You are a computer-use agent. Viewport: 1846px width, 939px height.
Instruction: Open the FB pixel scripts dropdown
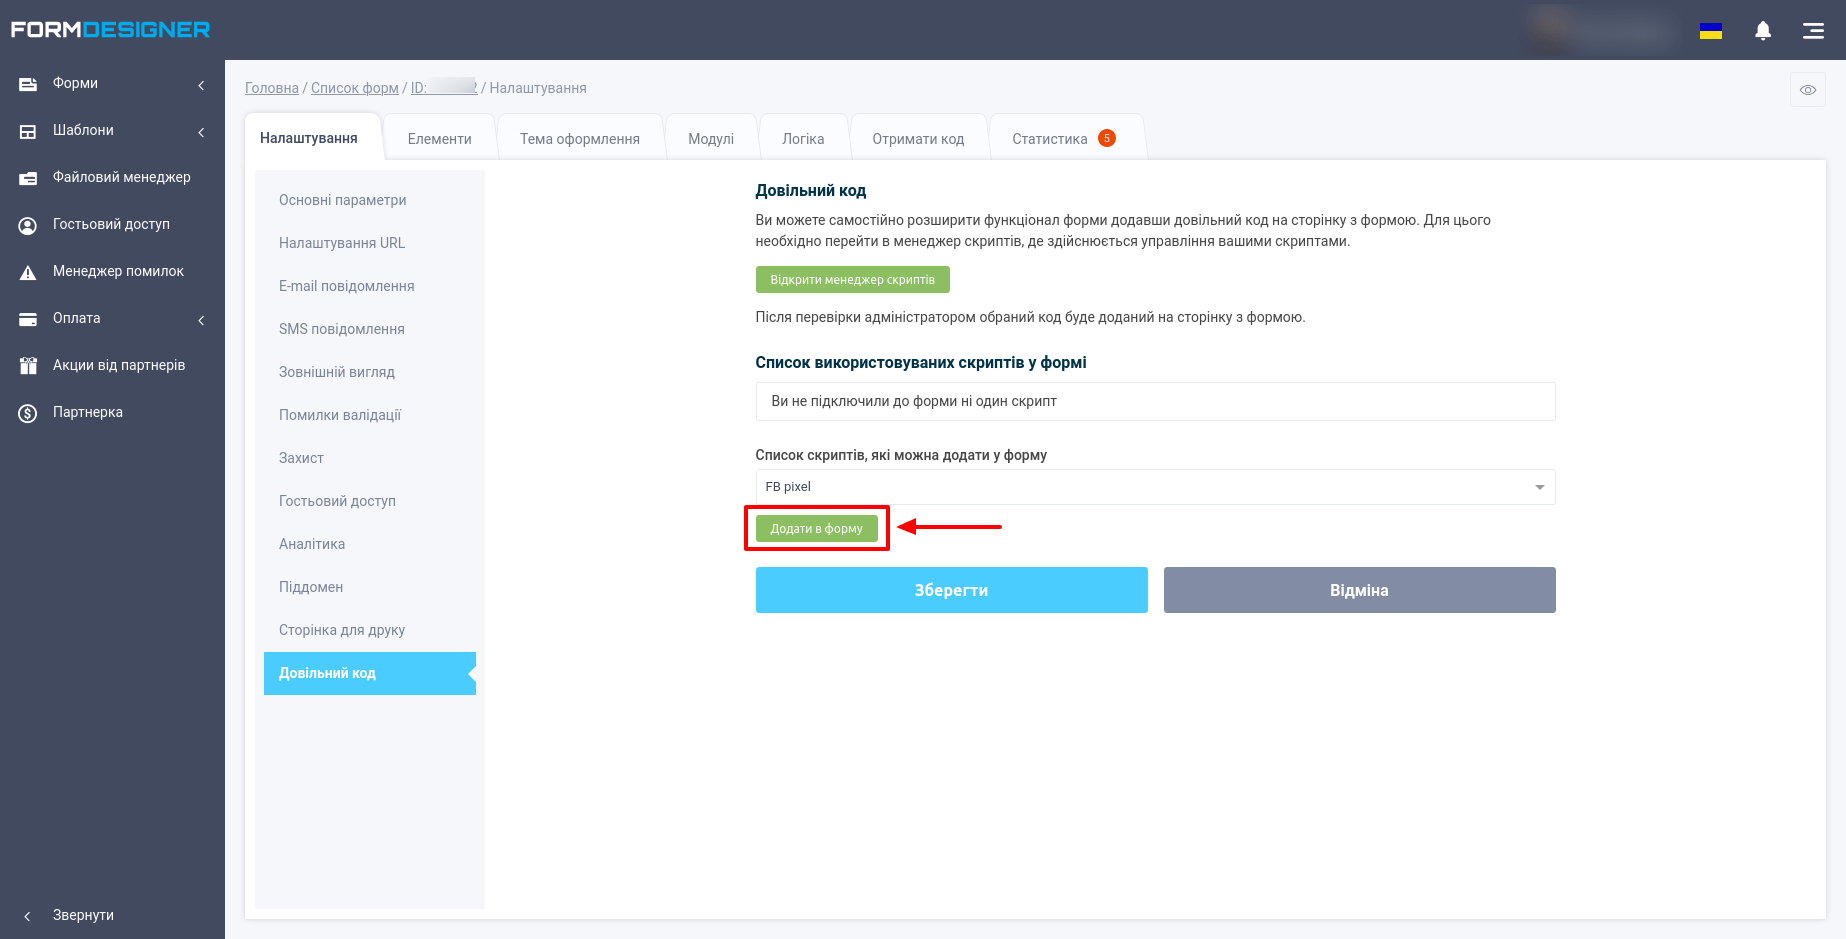(1154, 487)
